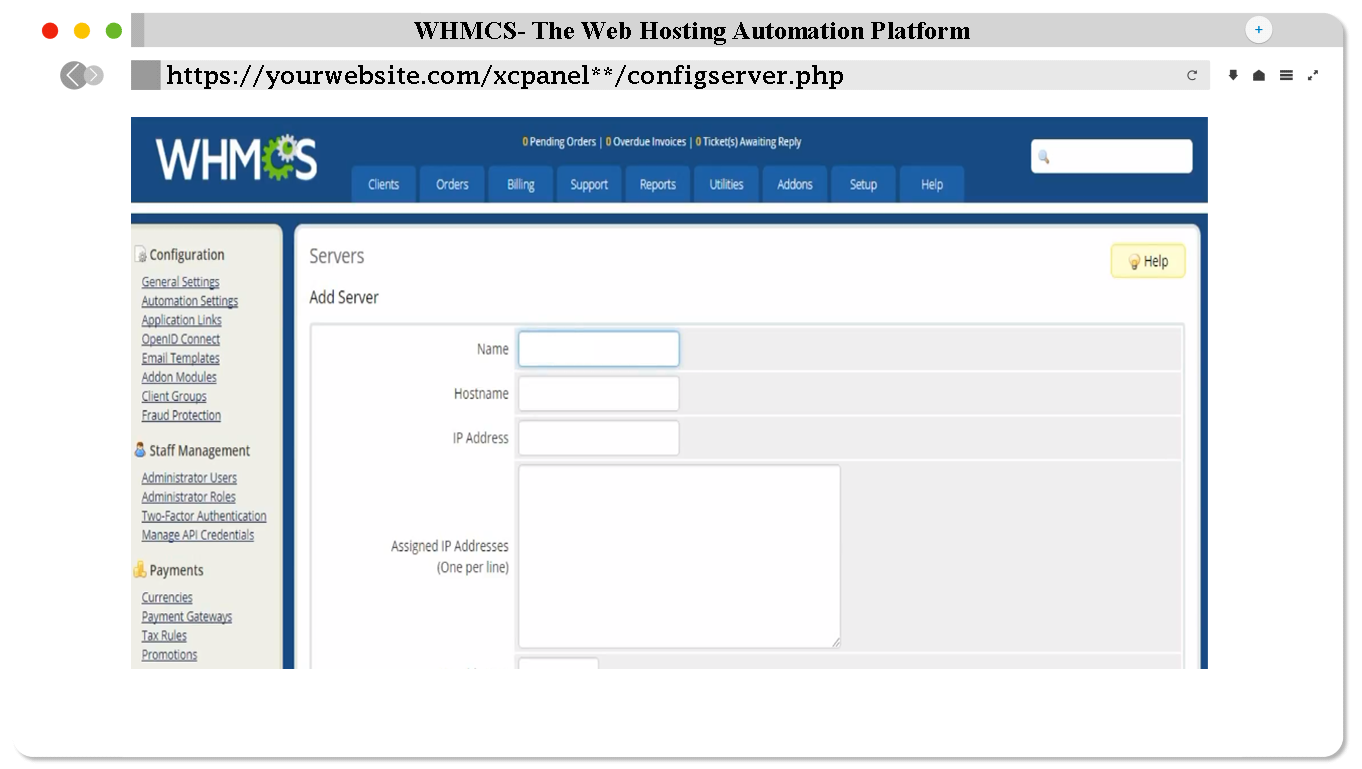Screen dimensions: 1362x769
Task: Click the Servers page heading
Action: coord(337,256)
